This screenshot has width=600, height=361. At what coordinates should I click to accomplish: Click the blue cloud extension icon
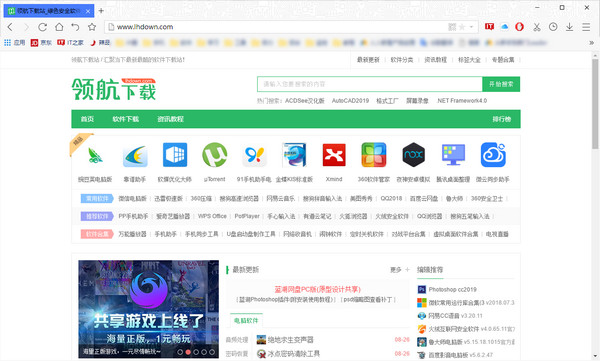[x=504, y=26]
